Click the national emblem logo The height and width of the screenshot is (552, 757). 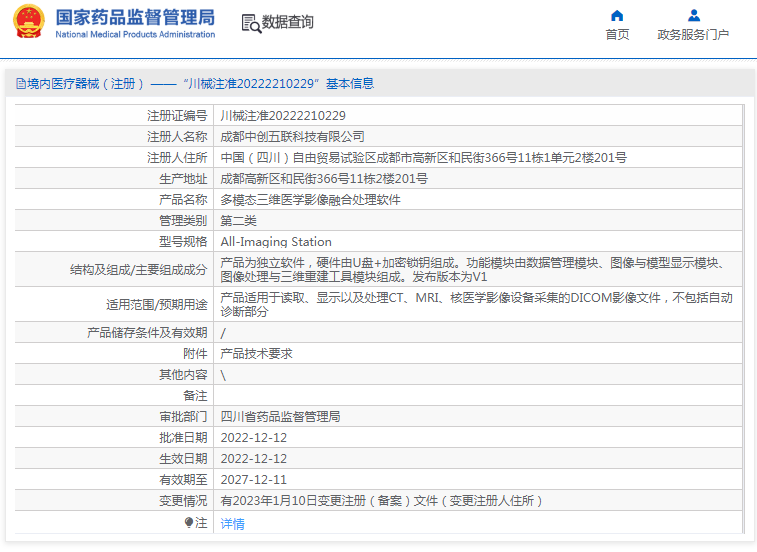(29, 21)
